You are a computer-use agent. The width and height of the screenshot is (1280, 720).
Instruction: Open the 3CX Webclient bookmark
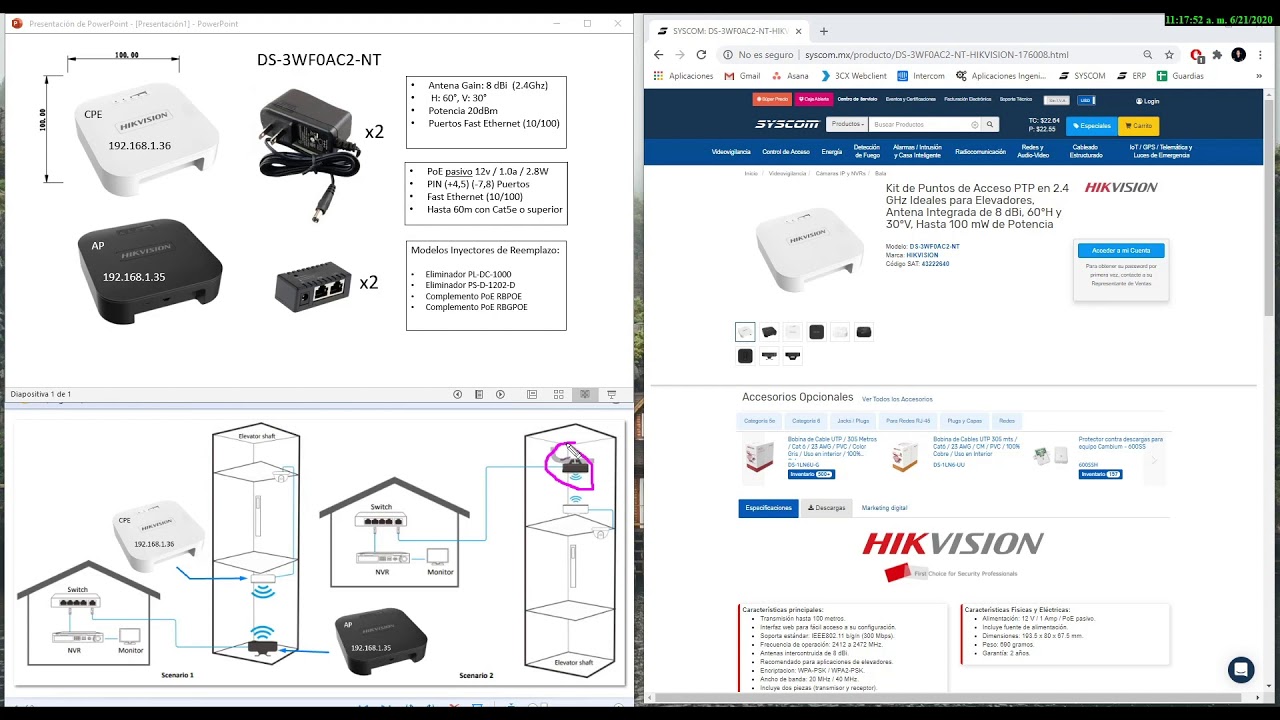coord(854,76)
